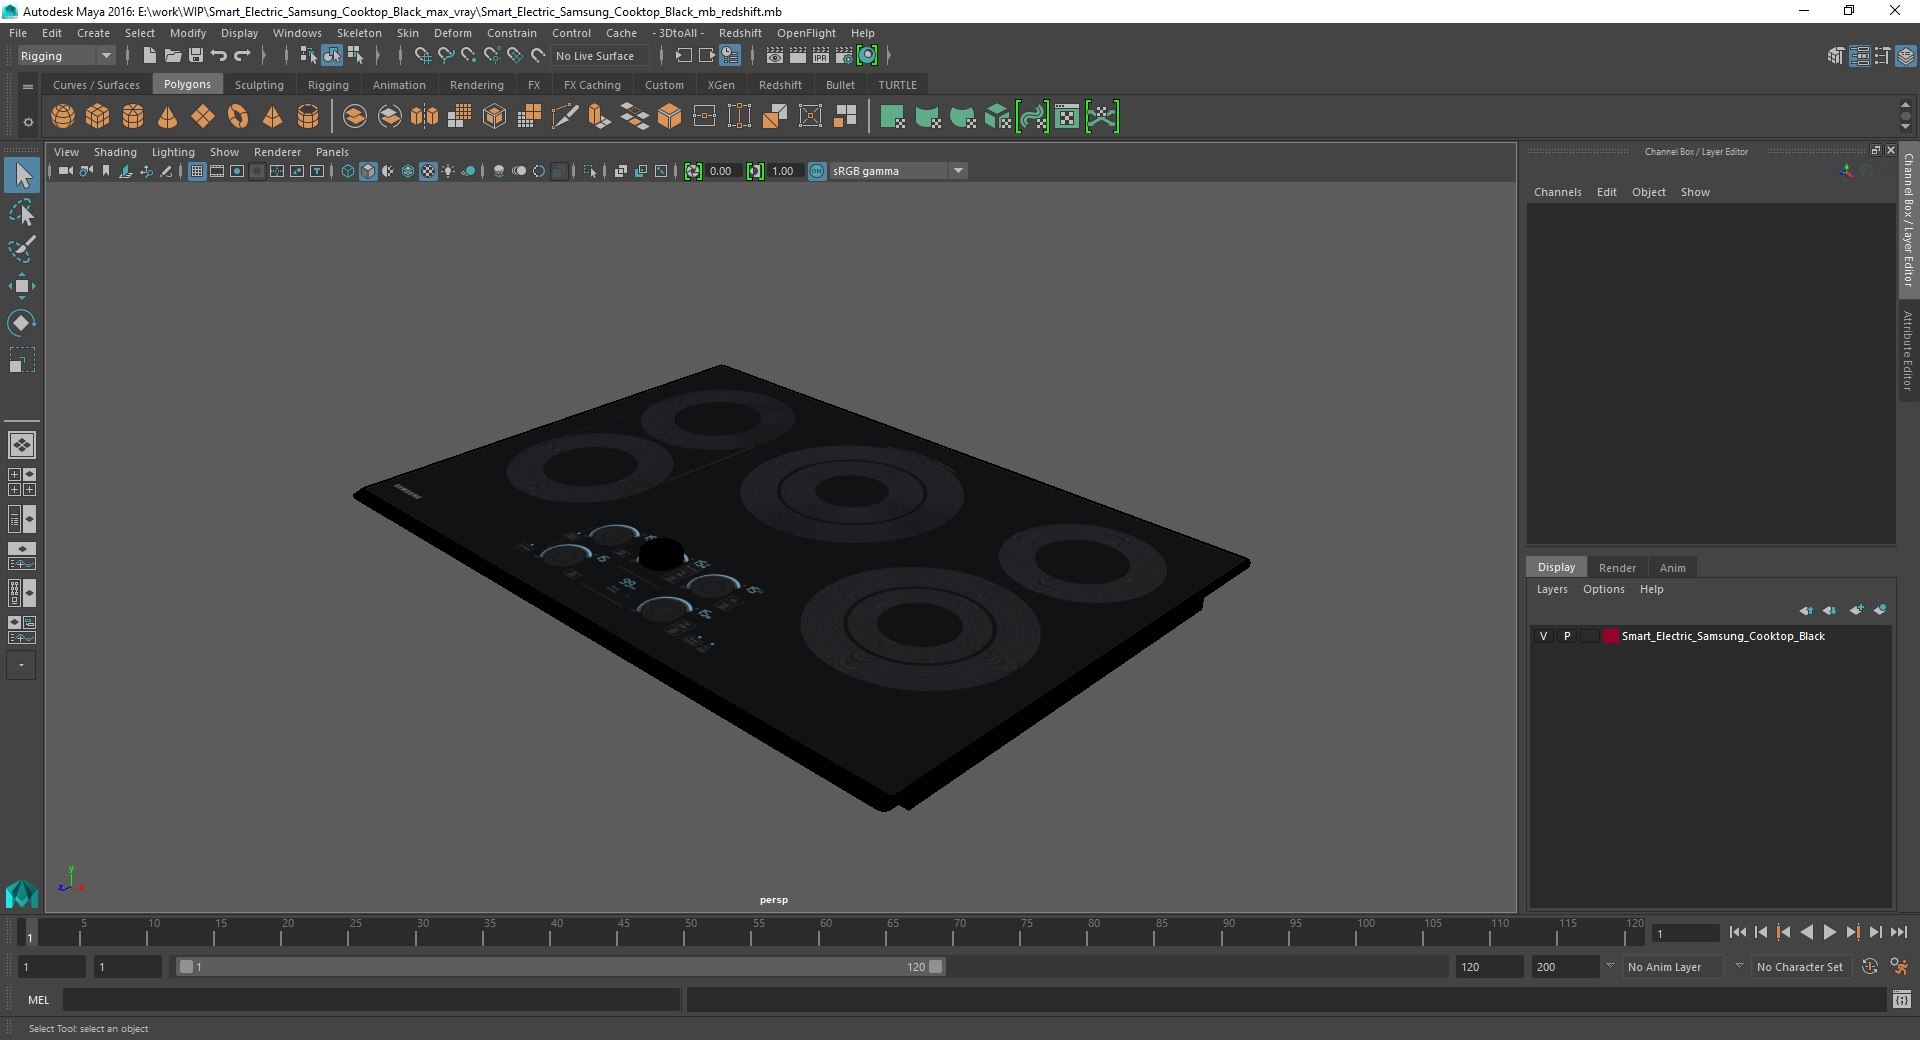Open render settings clapperboard-gear icon
The width and height of the screenshot is (1920, 1040).
point(844,56)
